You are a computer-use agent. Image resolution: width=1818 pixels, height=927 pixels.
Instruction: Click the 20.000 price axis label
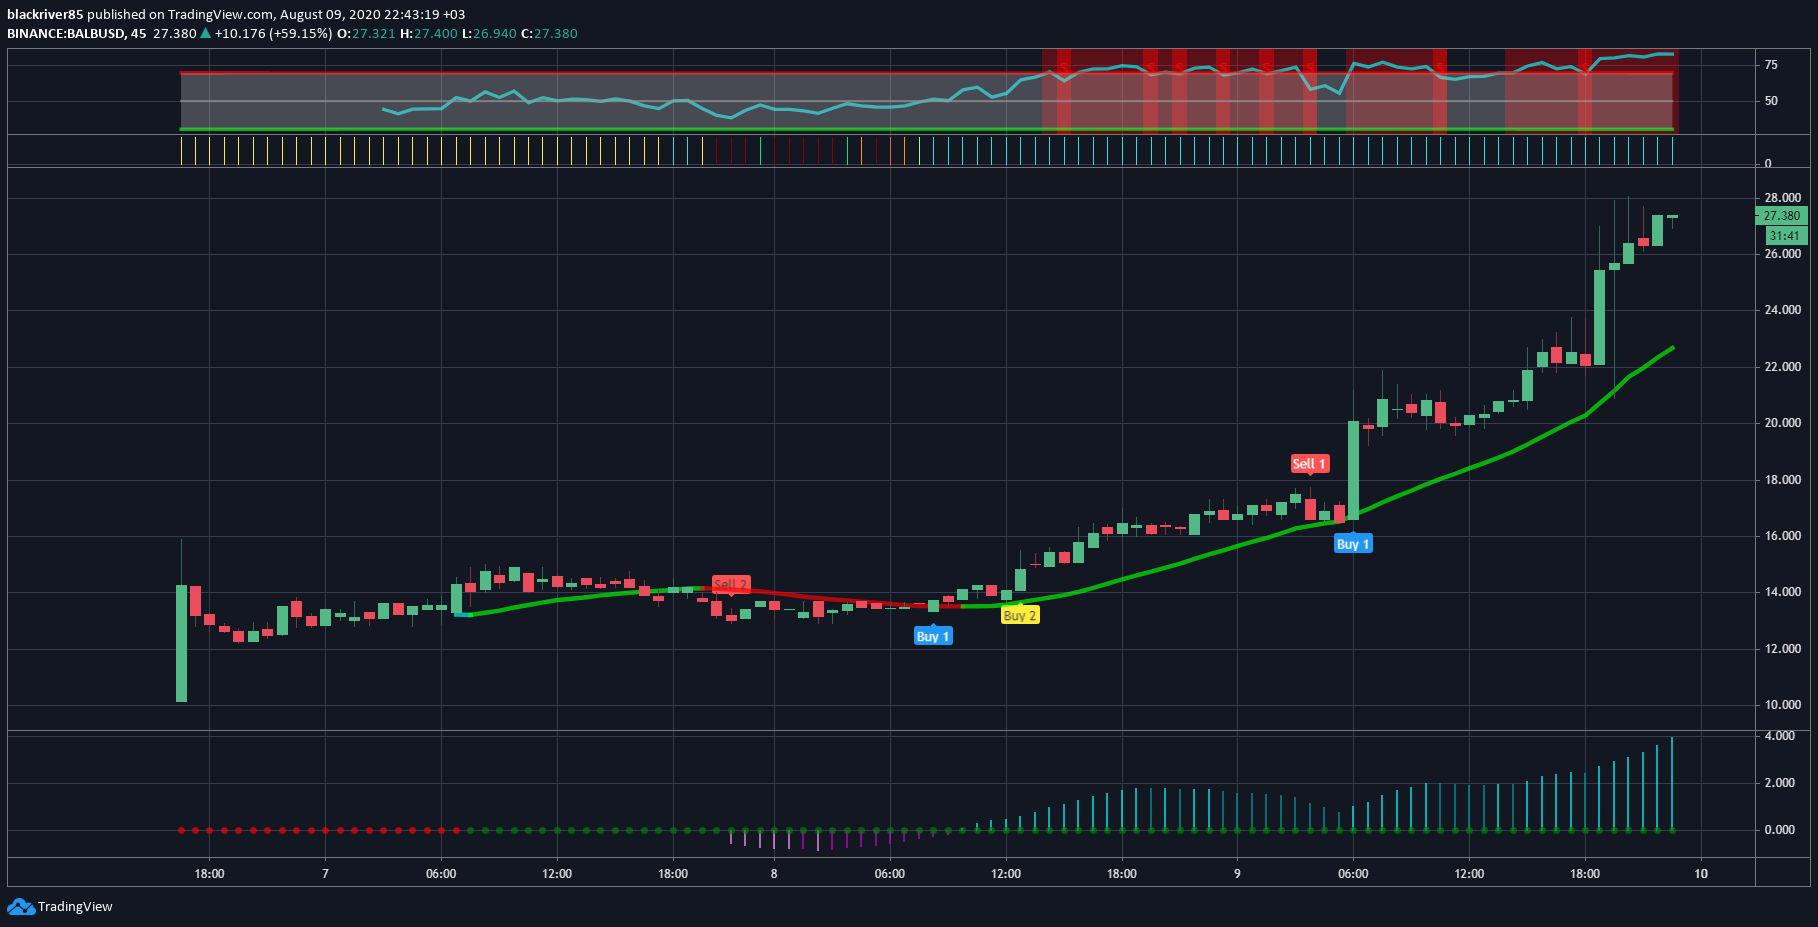1782,423
